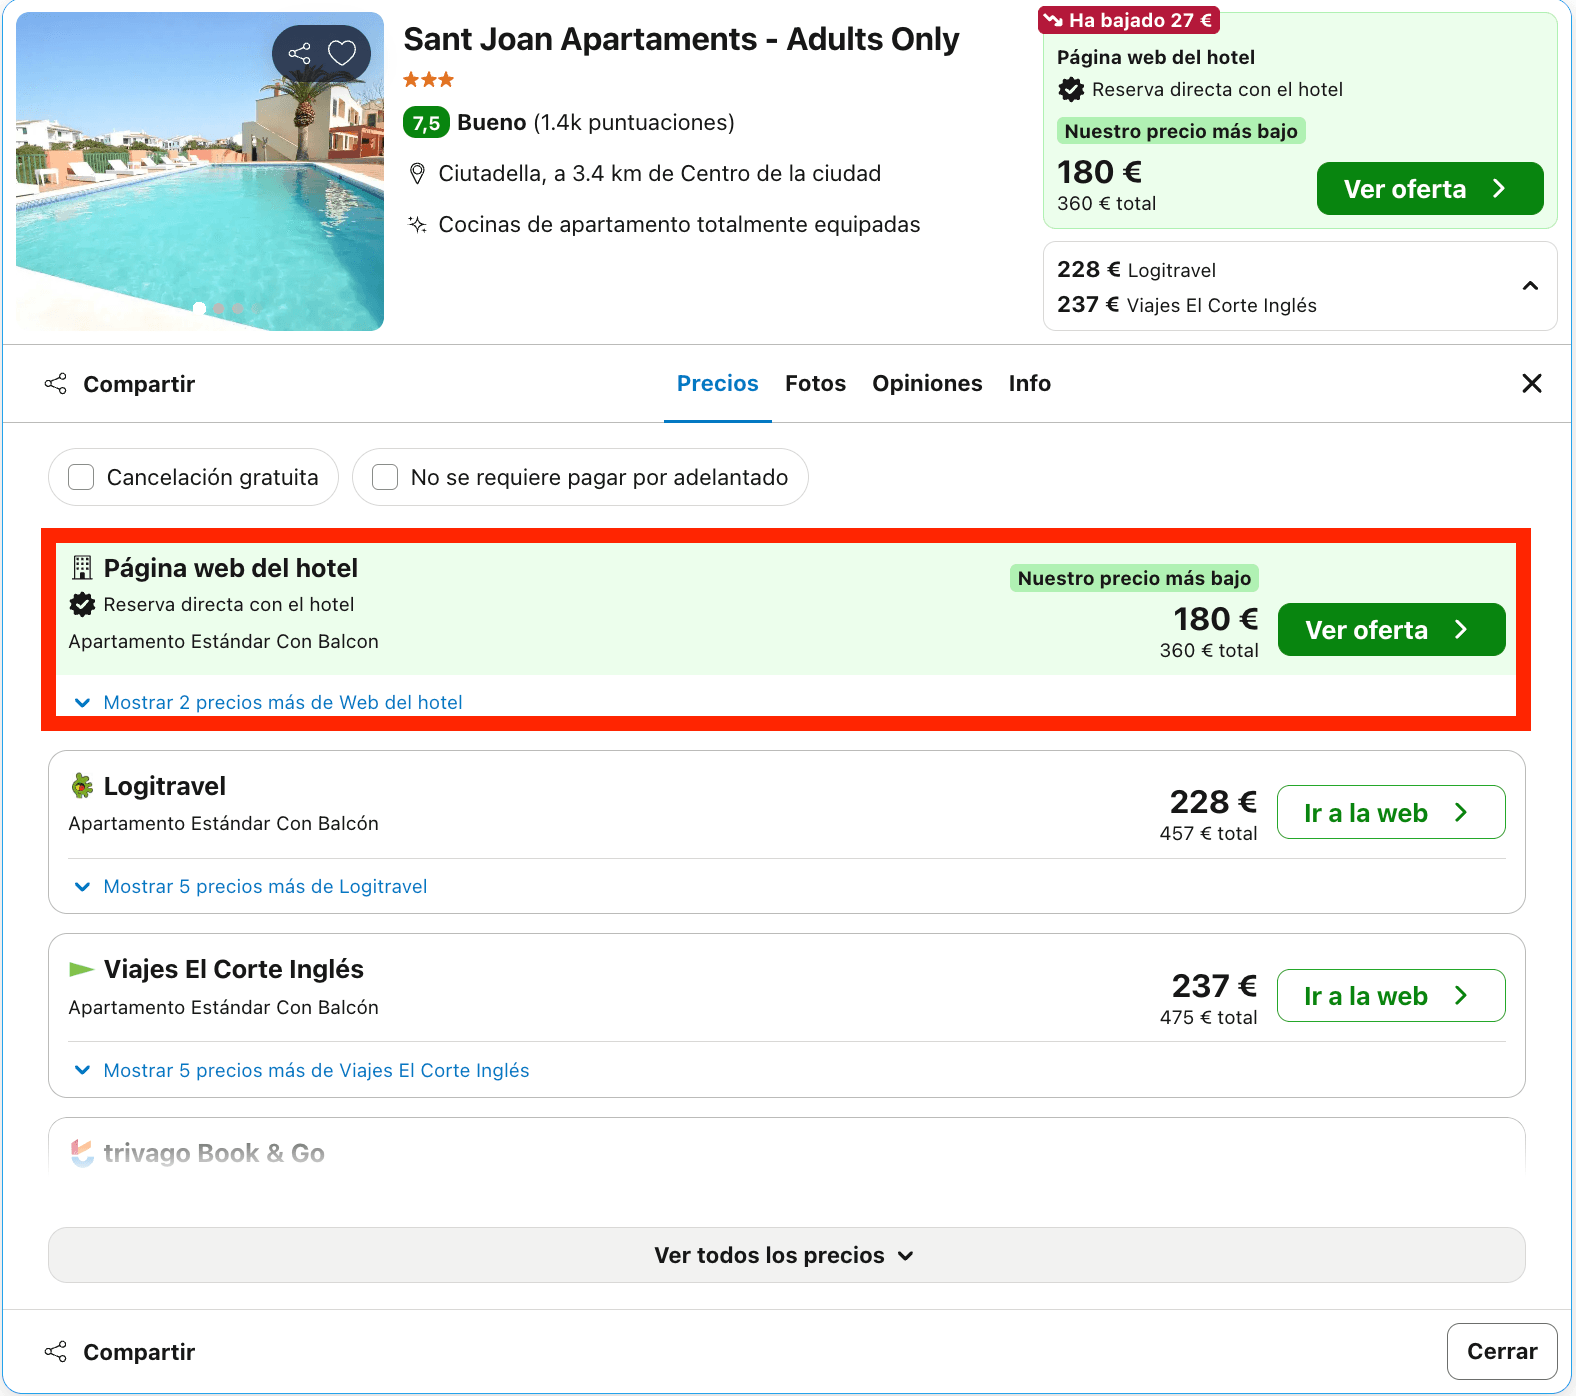Click Ver oferta in the hotel website row
This screenshot has height=1396, width=1576.
coord(1392,630)
